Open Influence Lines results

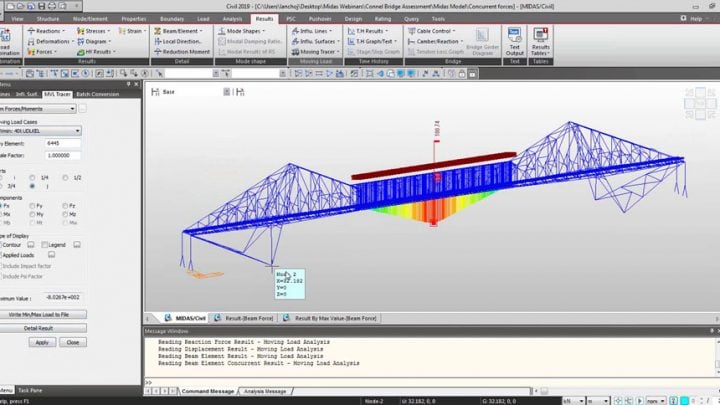(x=312, y=31)
